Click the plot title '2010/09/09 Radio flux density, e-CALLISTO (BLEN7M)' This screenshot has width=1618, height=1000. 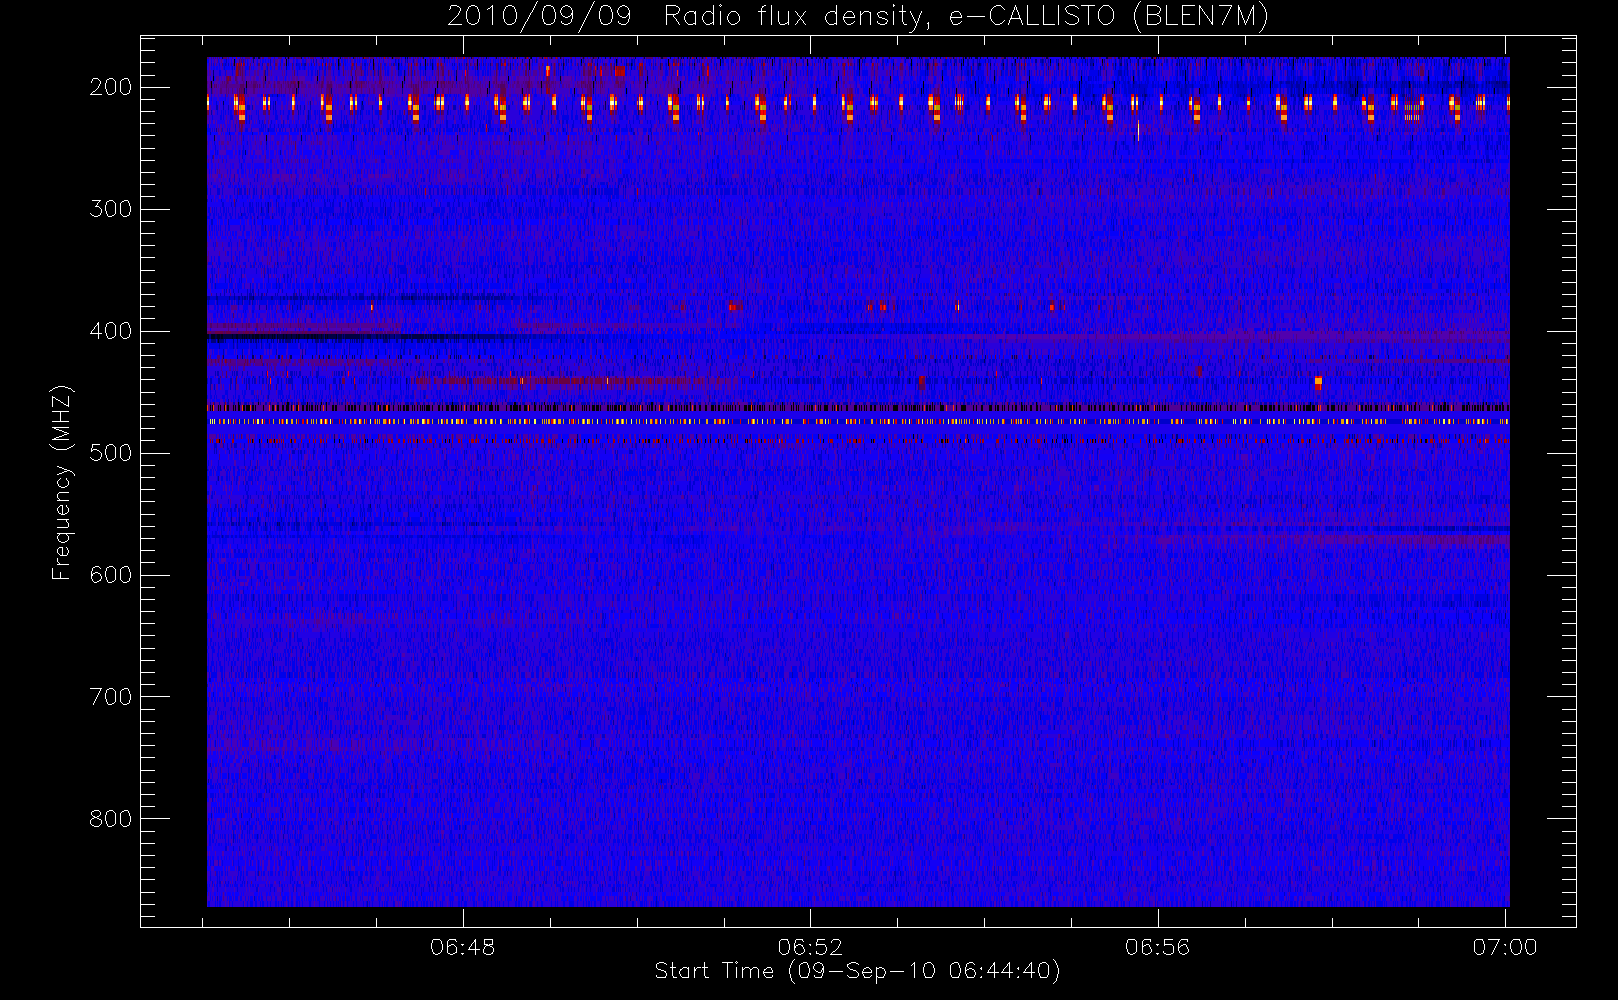(x=858, y=17)
